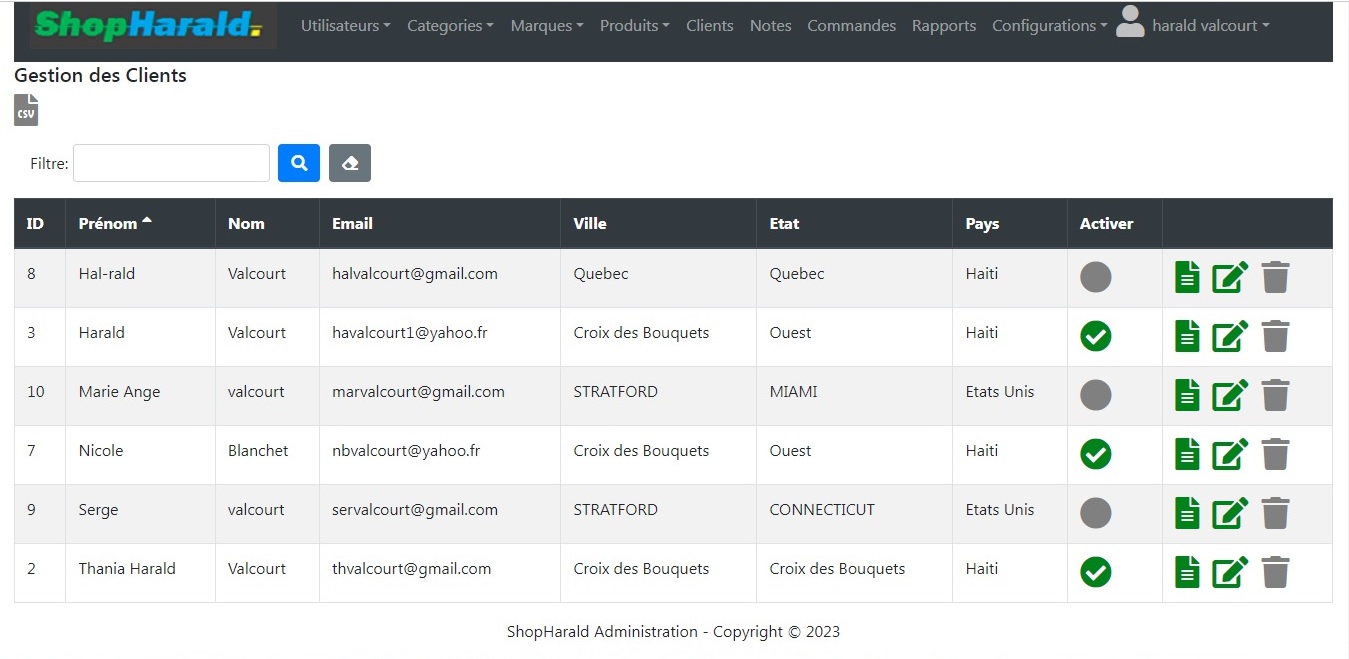Screen dimensions: 1349x659
Task: Sort the table by Prénom column
Action: tap(108, 224)
